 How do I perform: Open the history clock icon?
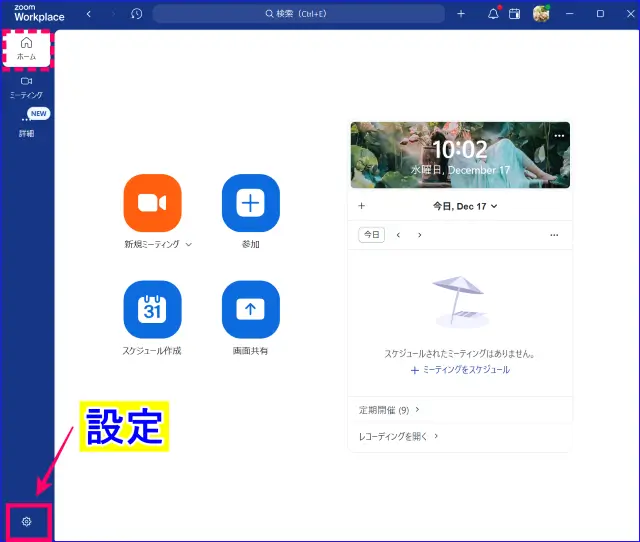point(137,14)
